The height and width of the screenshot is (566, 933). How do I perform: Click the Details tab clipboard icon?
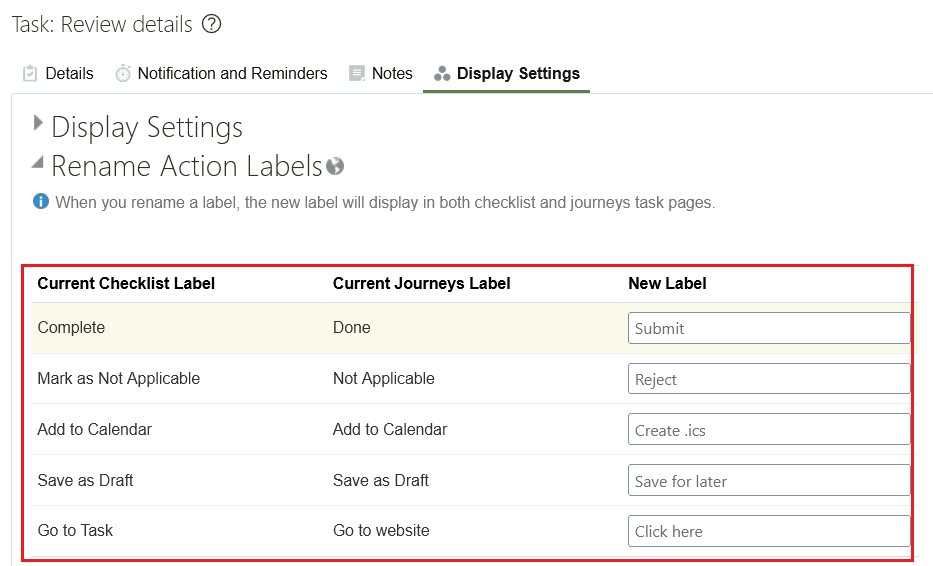point(30,73)
